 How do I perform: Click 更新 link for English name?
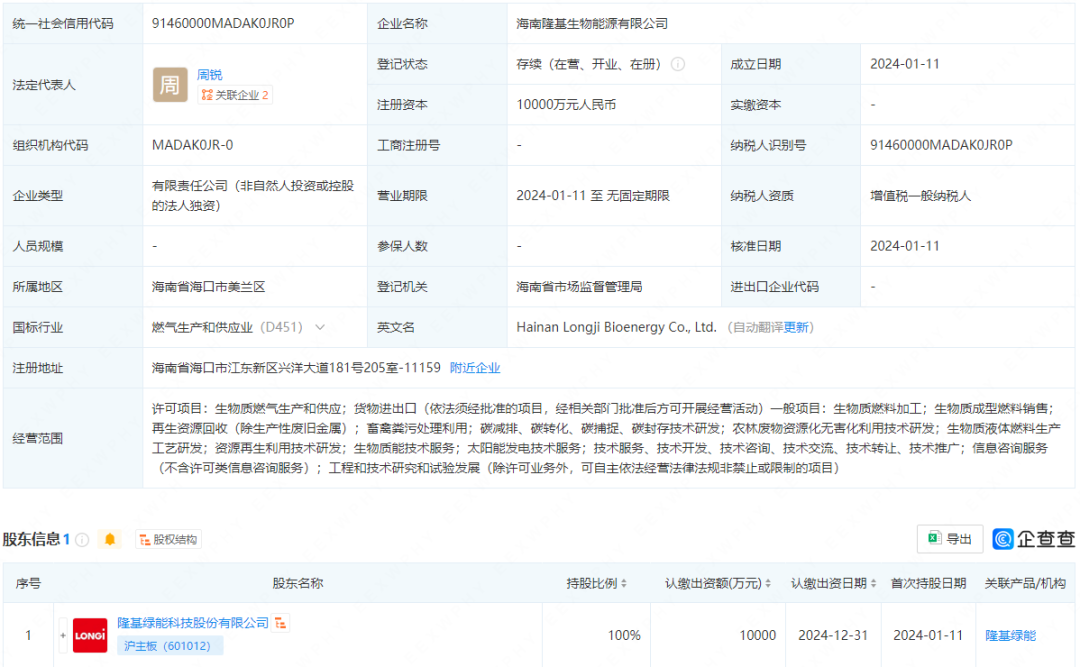pyautogui.click(x=796, y=327)
